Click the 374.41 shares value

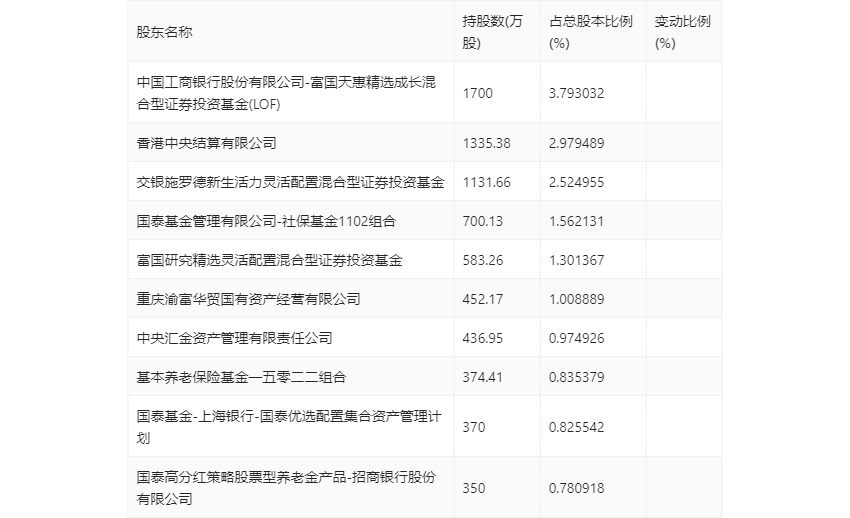tap(482, 377)
